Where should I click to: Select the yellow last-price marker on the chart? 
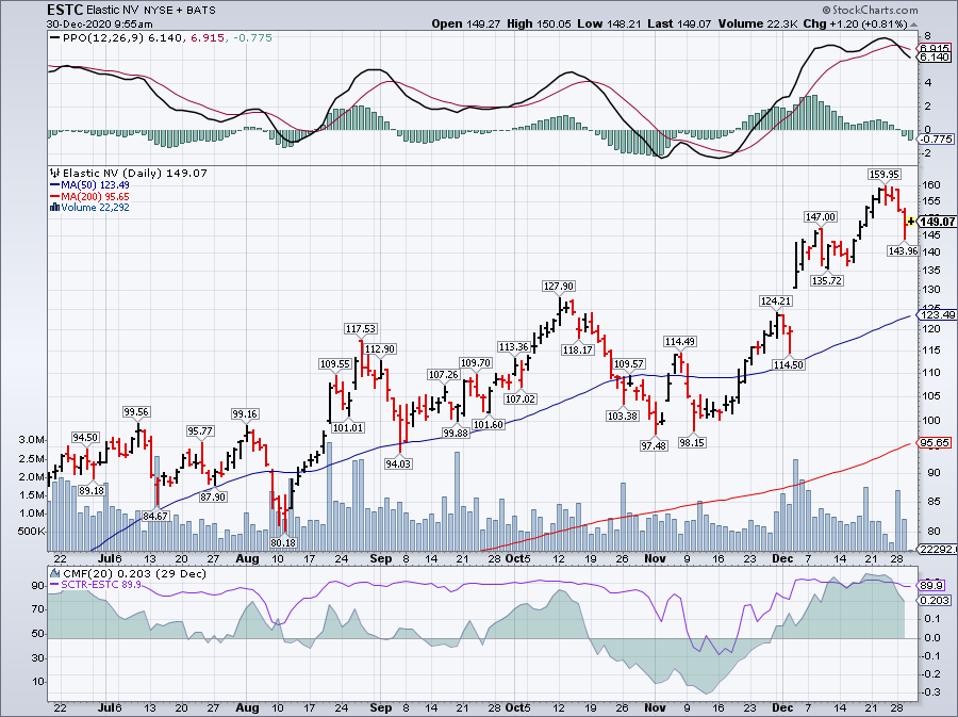[911, 222]
